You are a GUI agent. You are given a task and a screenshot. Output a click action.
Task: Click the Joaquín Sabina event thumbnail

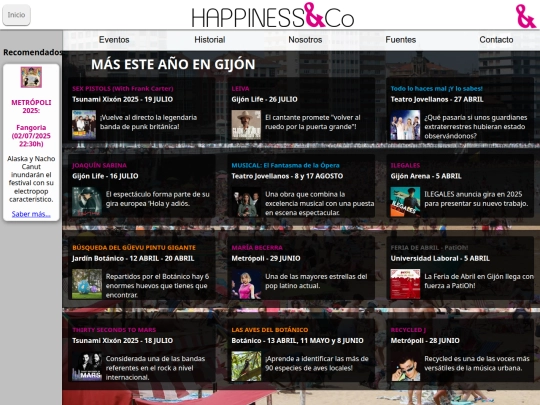click(x=87, y=201)
